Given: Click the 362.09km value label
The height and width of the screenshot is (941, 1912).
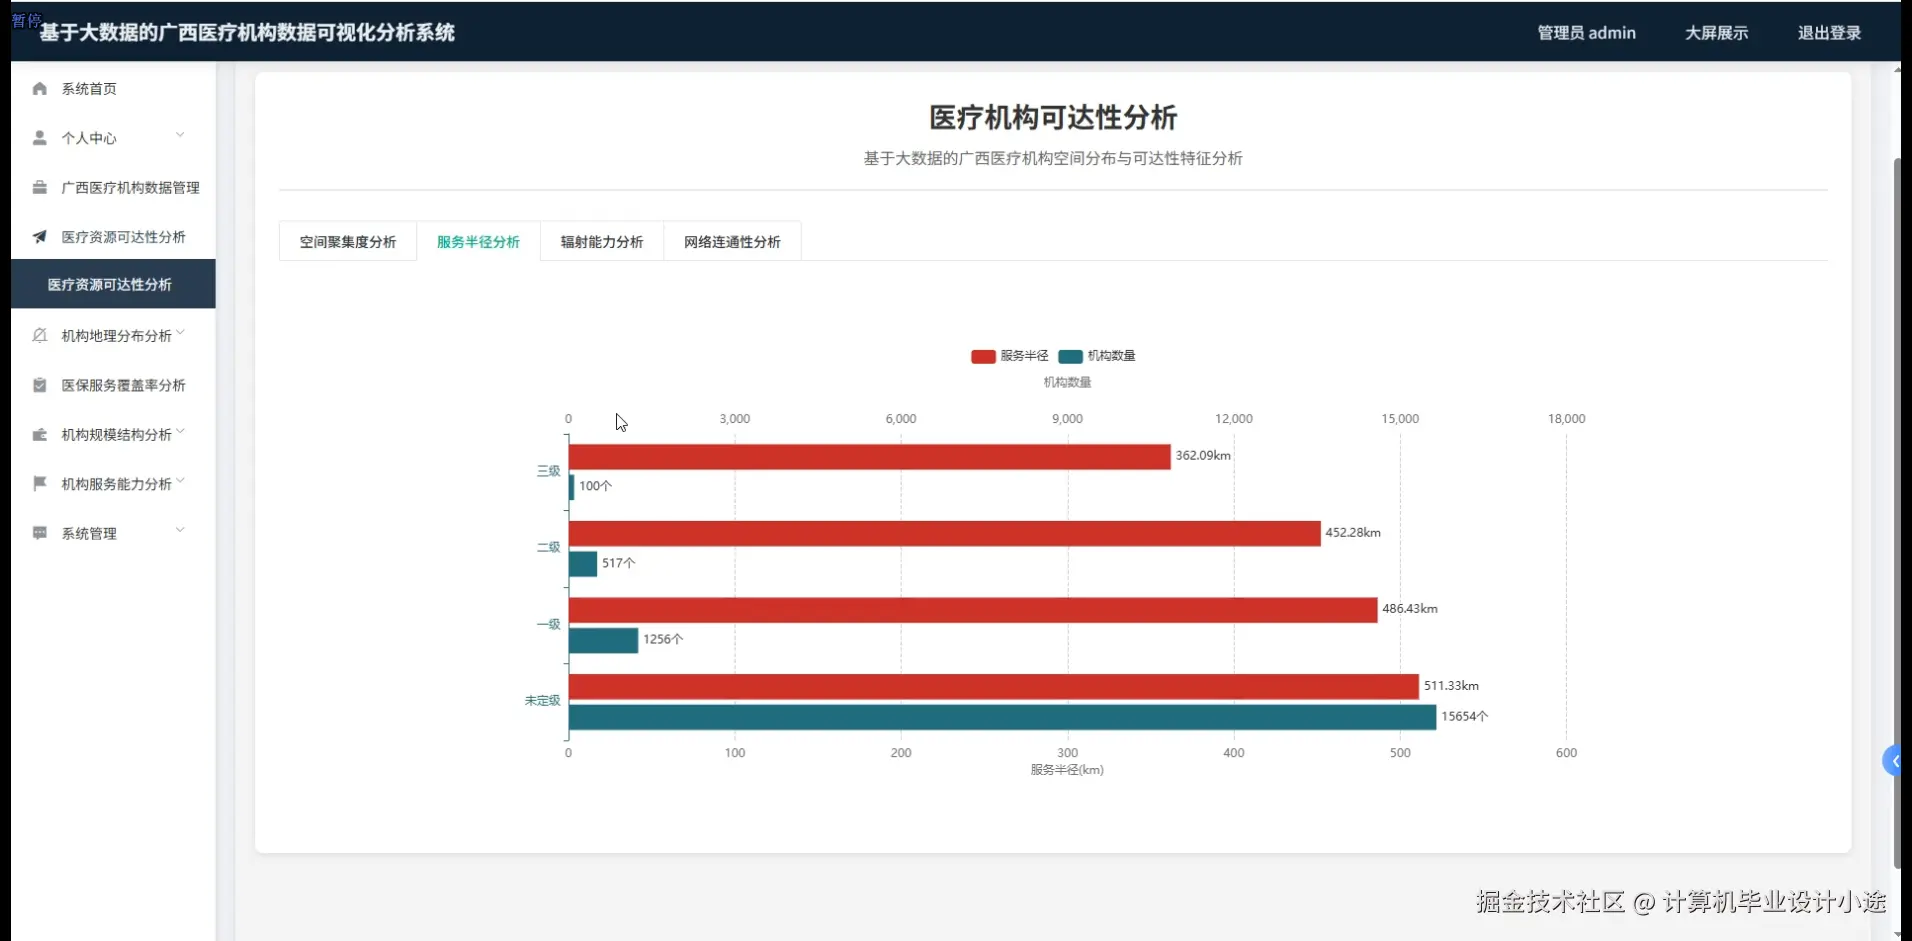Looking at the screenshot, I should point(1203,456).
